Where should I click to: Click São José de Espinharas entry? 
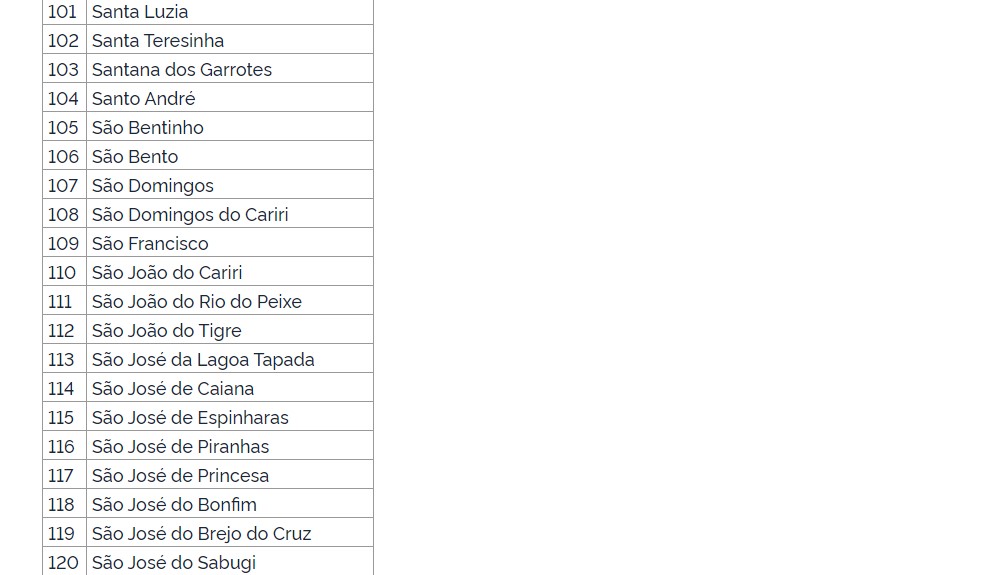click(190, 418)
